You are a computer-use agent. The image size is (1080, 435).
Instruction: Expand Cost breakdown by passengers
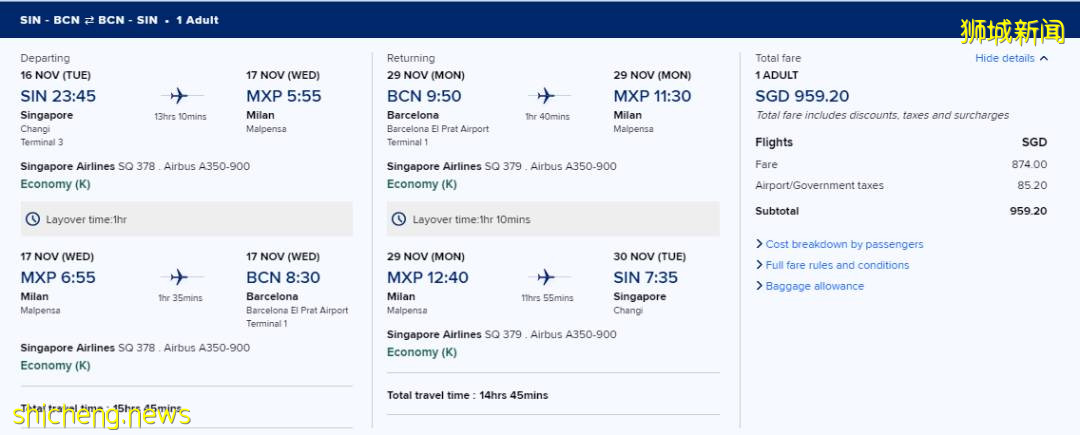(x=844, y=244)
